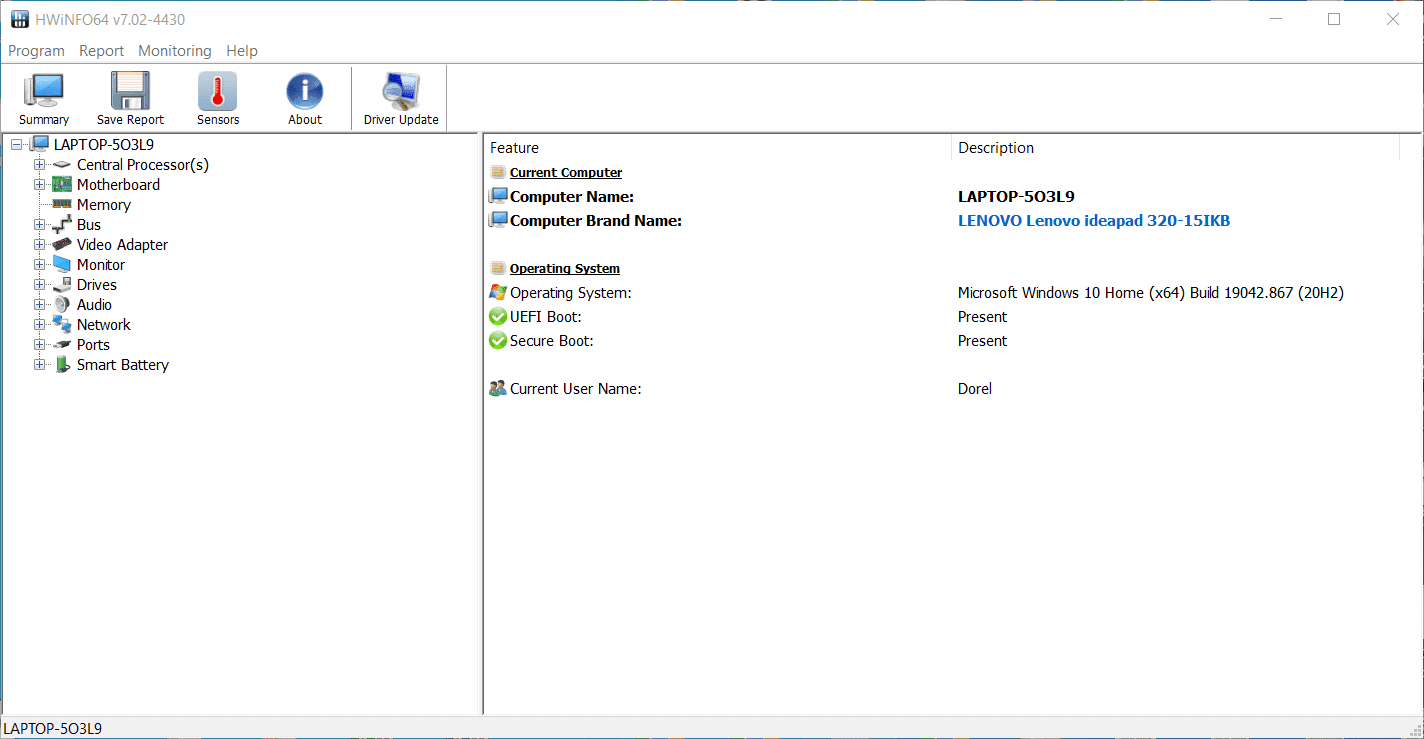Click the Windows flag icon beside Operating System
Image resolution: width=1424 pixels, height=739 pixels.
click(498, 293)
